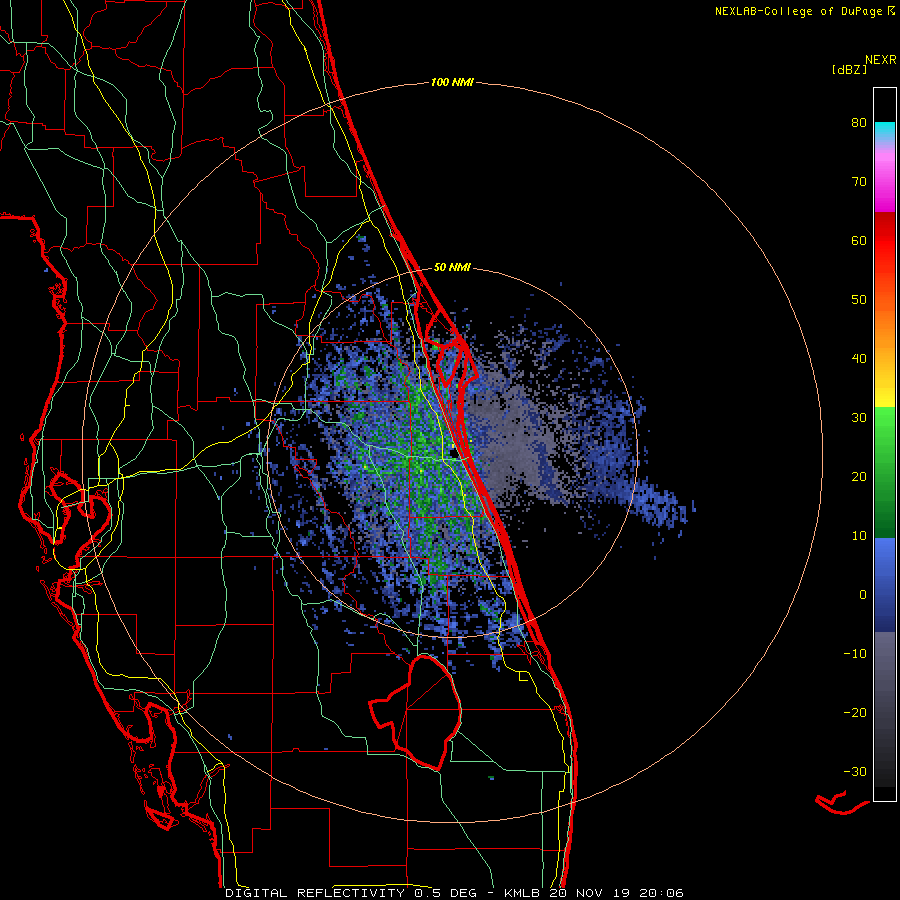Click the 60 dBZ scale value

point(859,241)
